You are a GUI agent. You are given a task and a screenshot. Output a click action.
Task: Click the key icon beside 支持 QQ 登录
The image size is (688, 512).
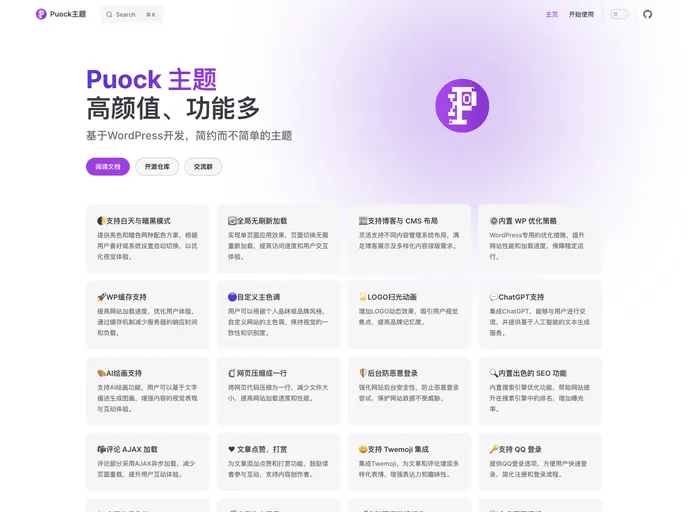point(494,449)
